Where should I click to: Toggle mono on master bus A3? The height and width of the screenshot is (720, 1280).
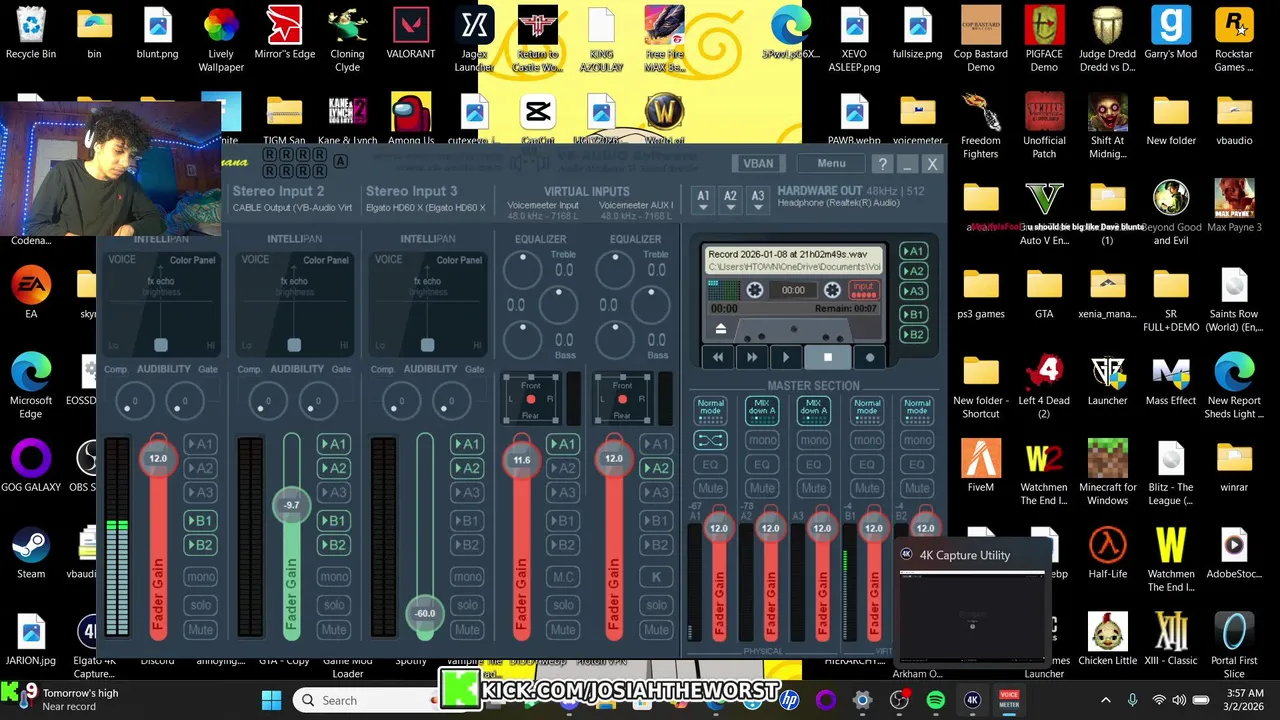[814, 440]
